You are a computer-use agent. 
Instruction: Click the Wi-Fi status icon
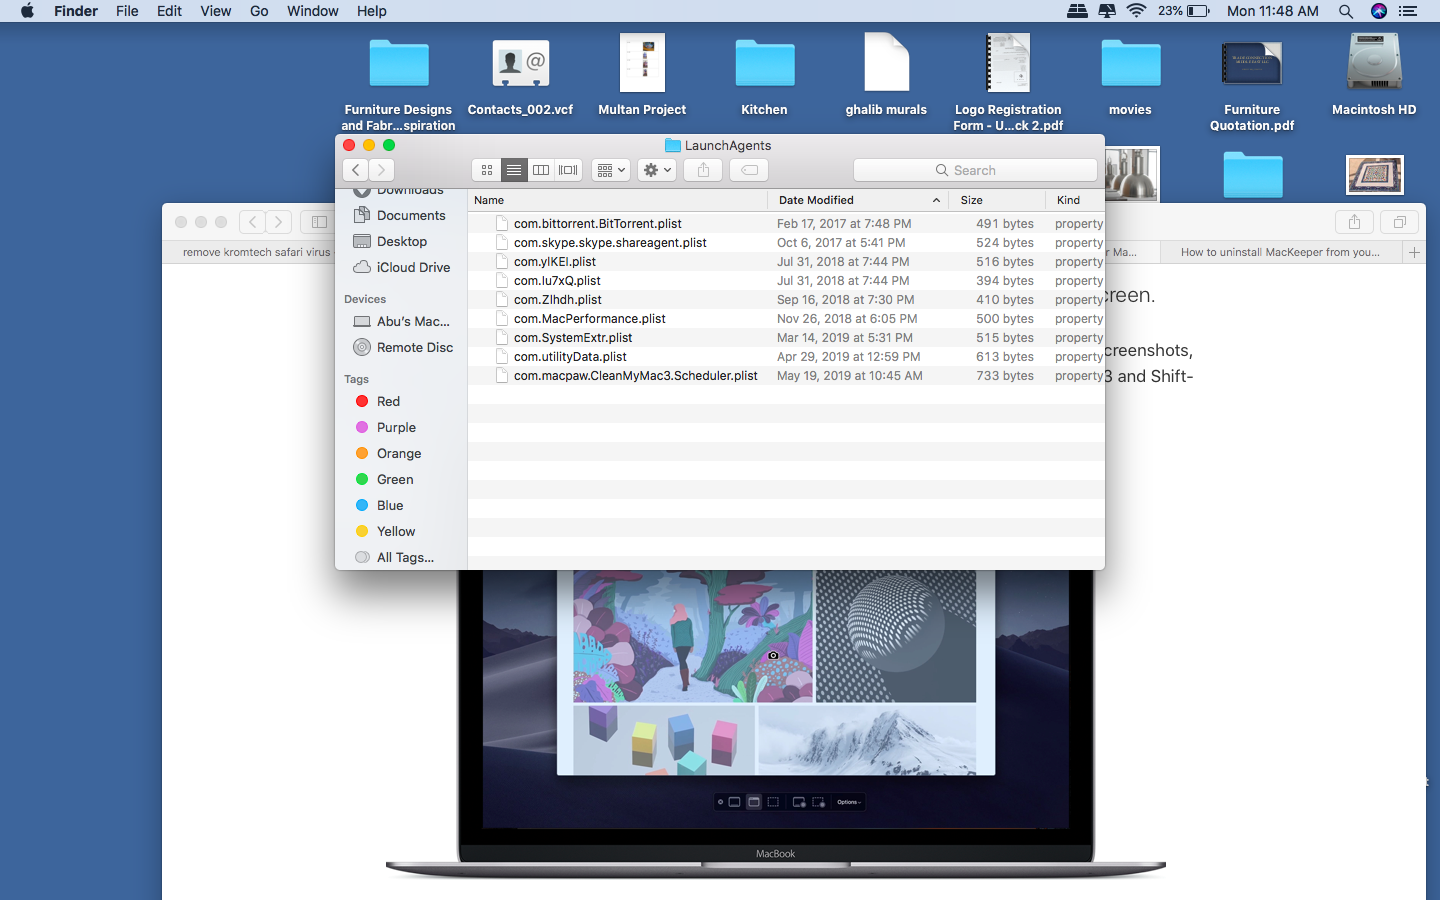1136,11
